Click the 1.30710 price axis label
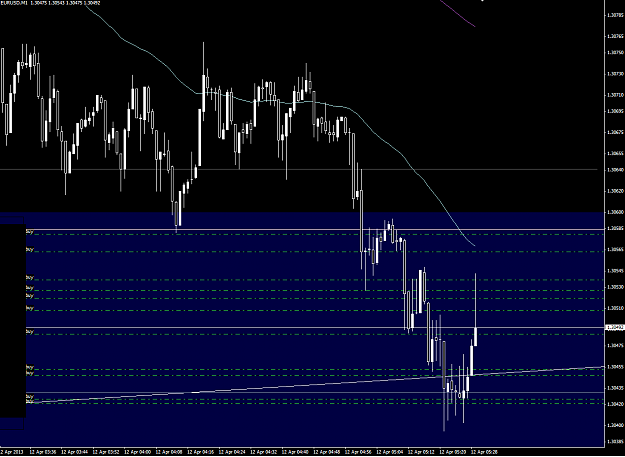 pos(615,95)
